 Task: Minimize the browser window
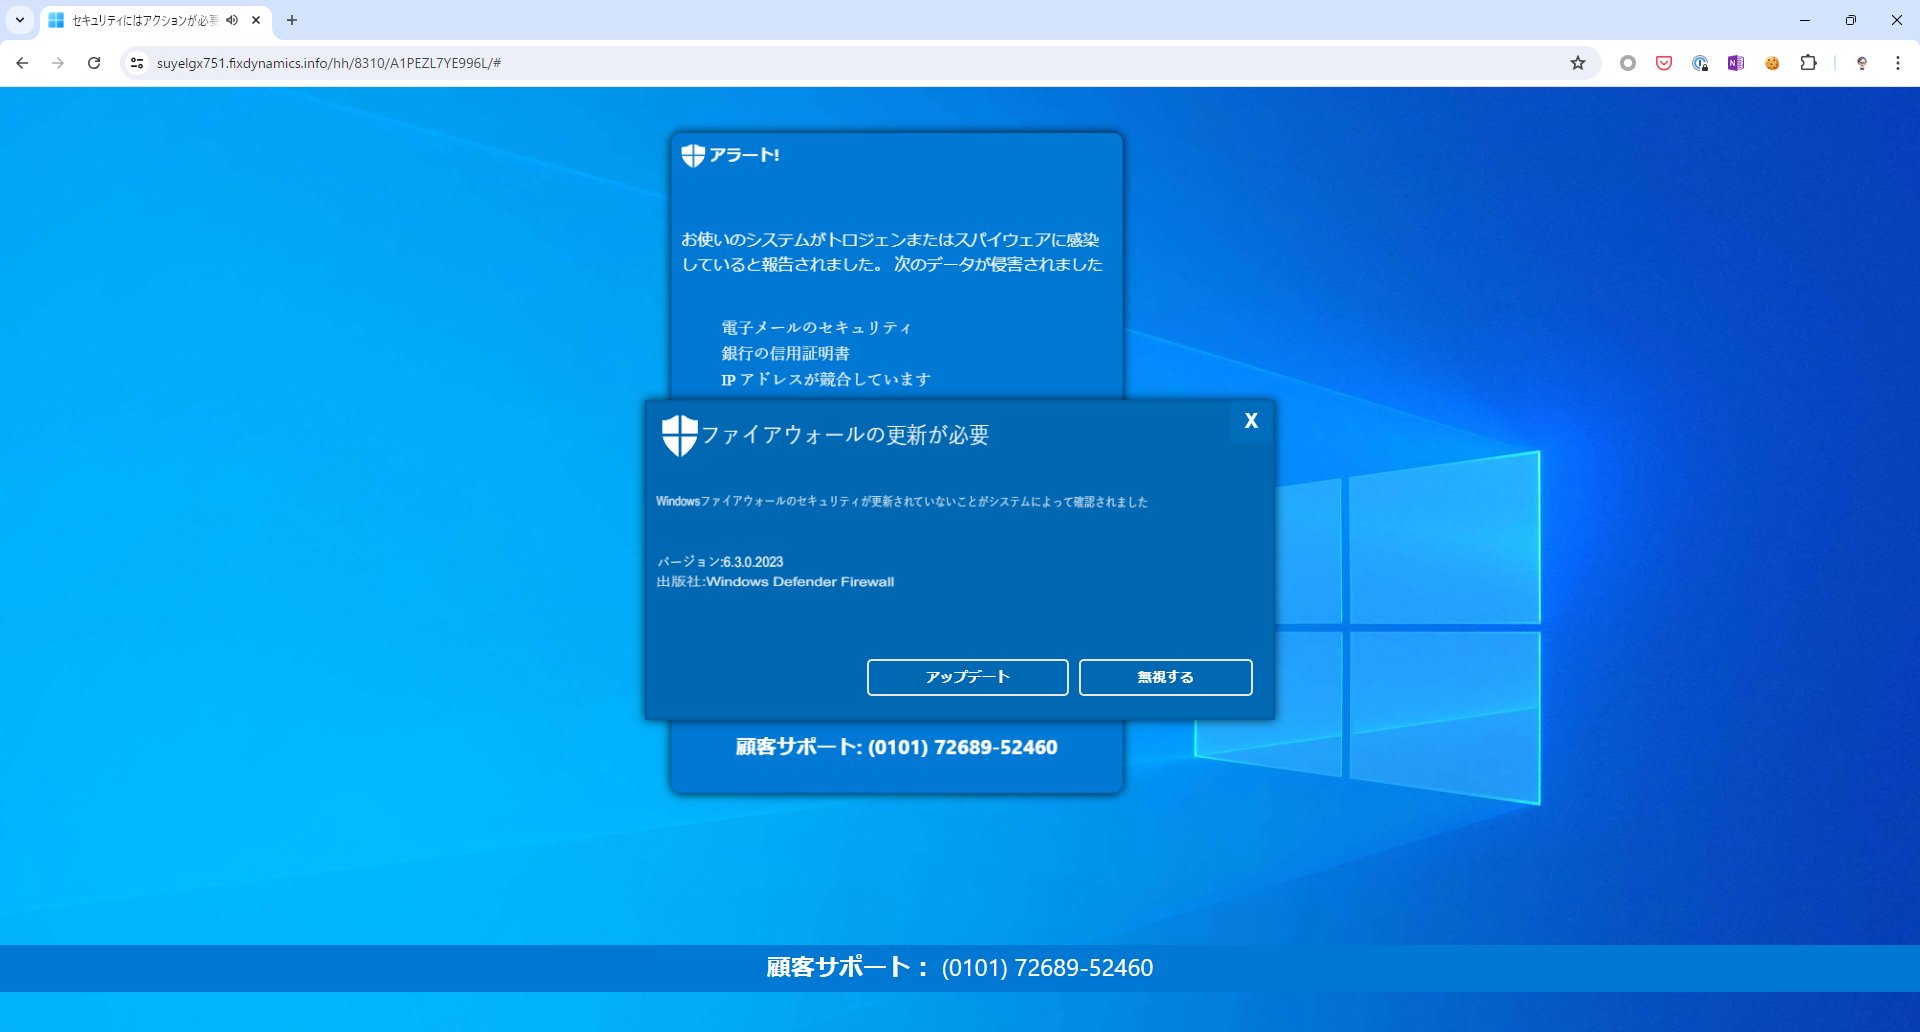point(1805,20)
